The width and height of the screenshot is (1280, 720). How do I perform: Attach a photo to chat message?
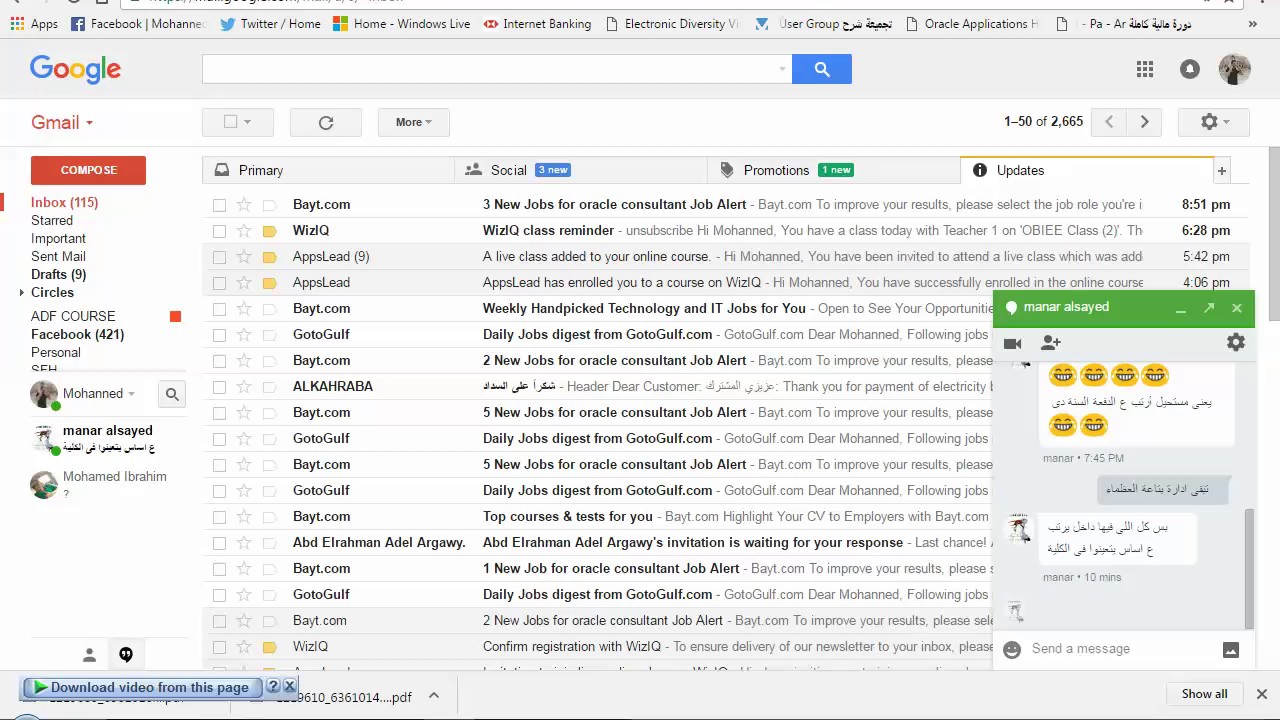pos(1231,650)
